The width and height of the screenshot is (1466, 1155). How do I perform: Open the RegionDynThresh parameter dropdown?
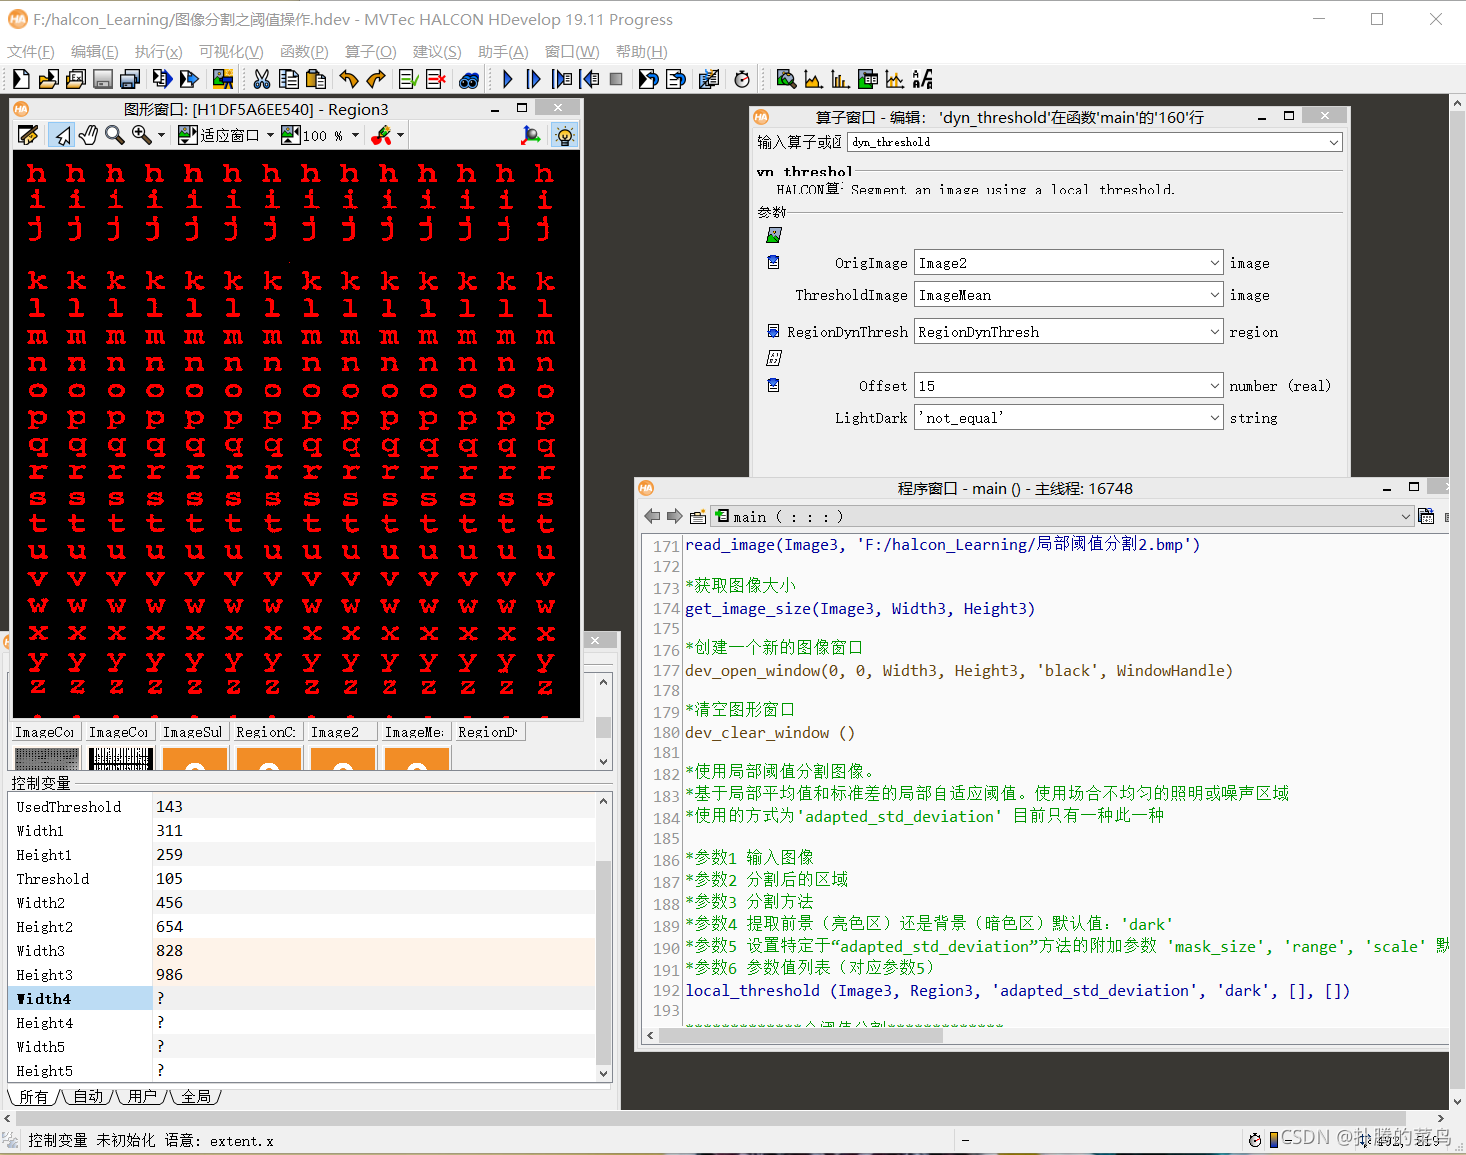point(1215,332)
